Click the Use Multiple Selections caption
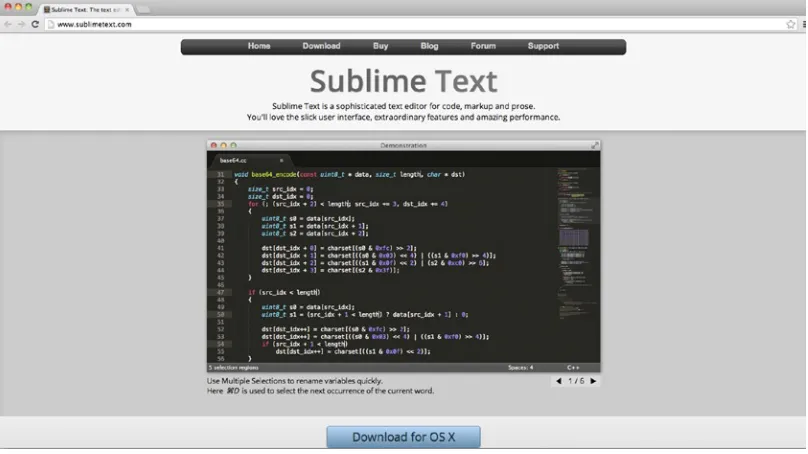 pyautogui.click(x=295, y=381)
